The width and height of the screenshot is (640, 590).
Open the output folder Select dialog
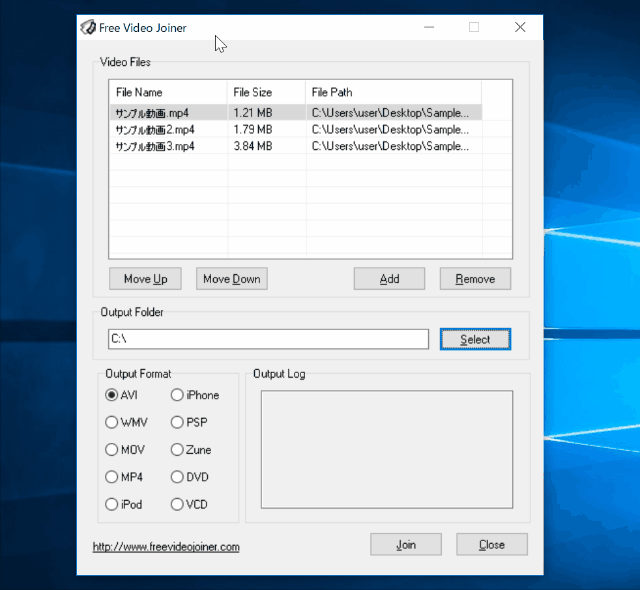[x=475, y=339]
